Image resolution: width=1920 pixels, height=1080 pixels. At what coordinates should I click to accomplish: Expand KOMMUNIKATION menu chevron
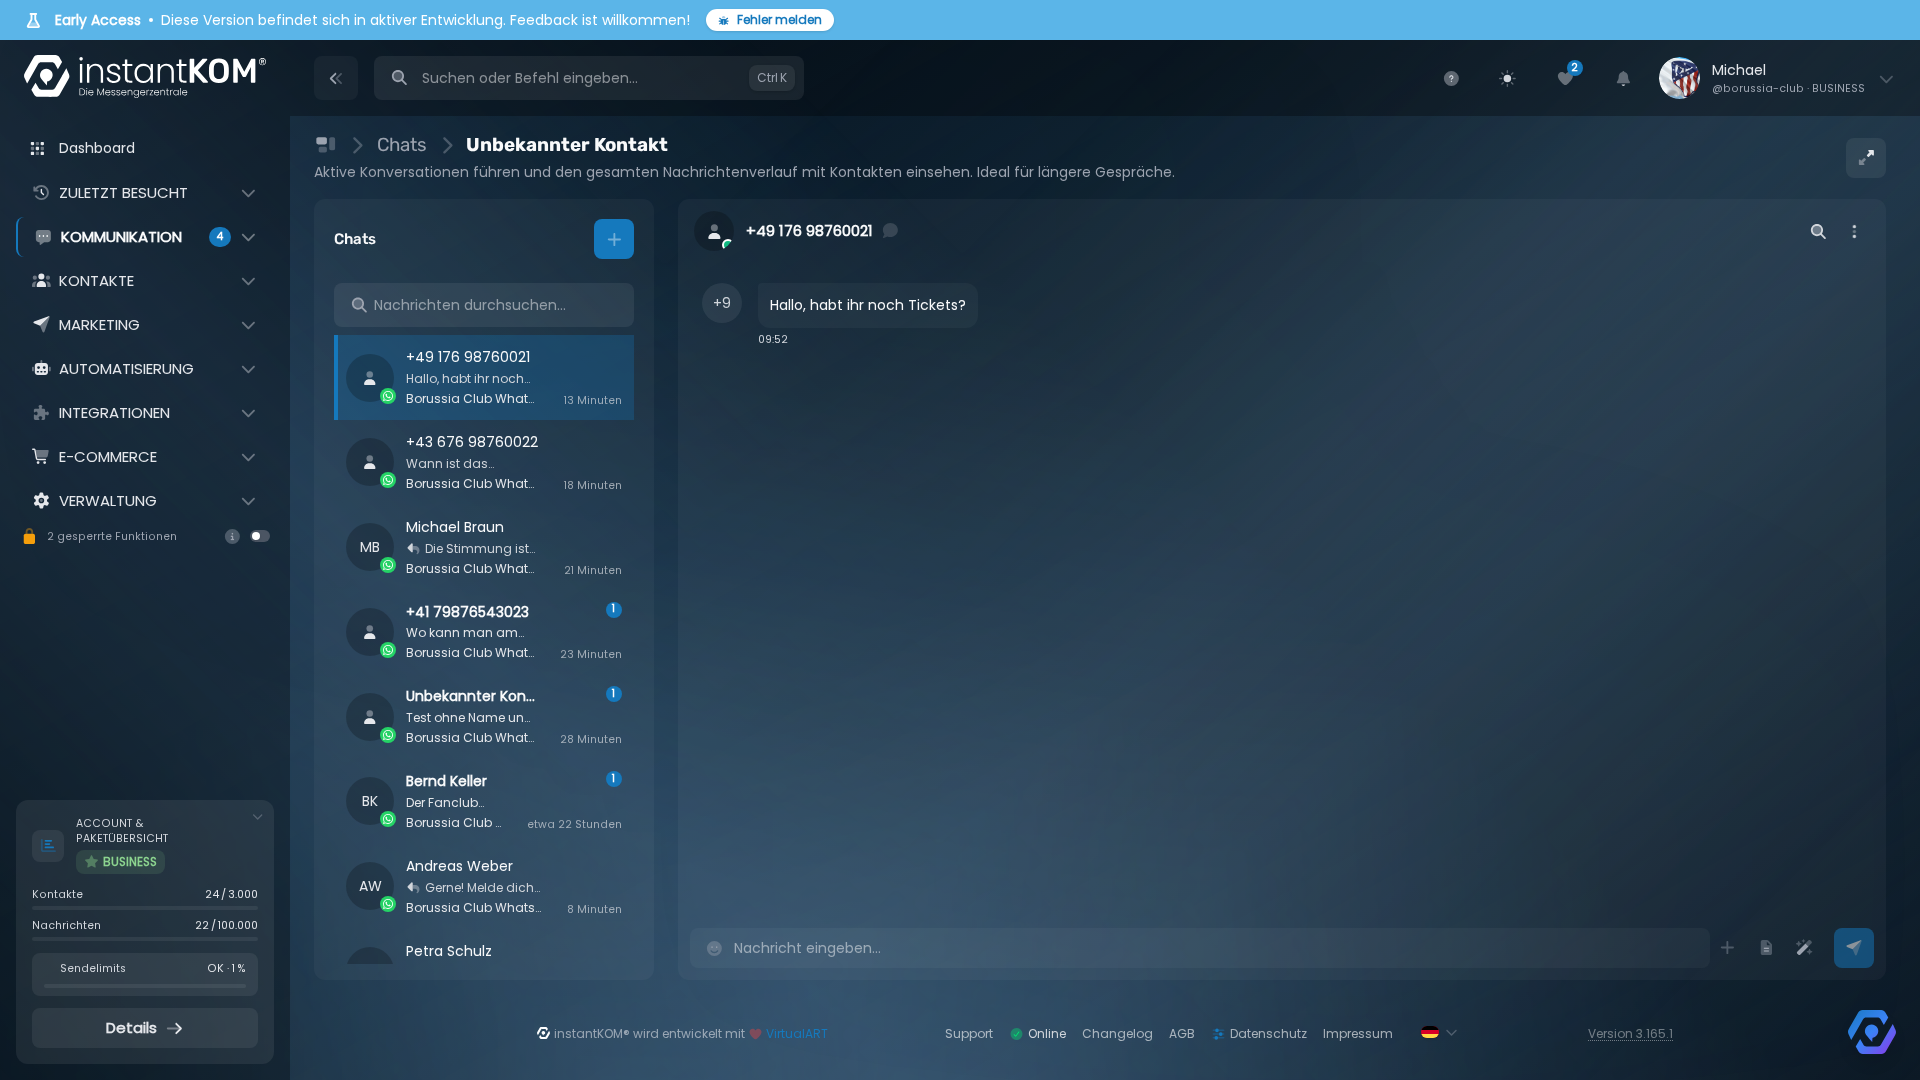coord(248,237)
